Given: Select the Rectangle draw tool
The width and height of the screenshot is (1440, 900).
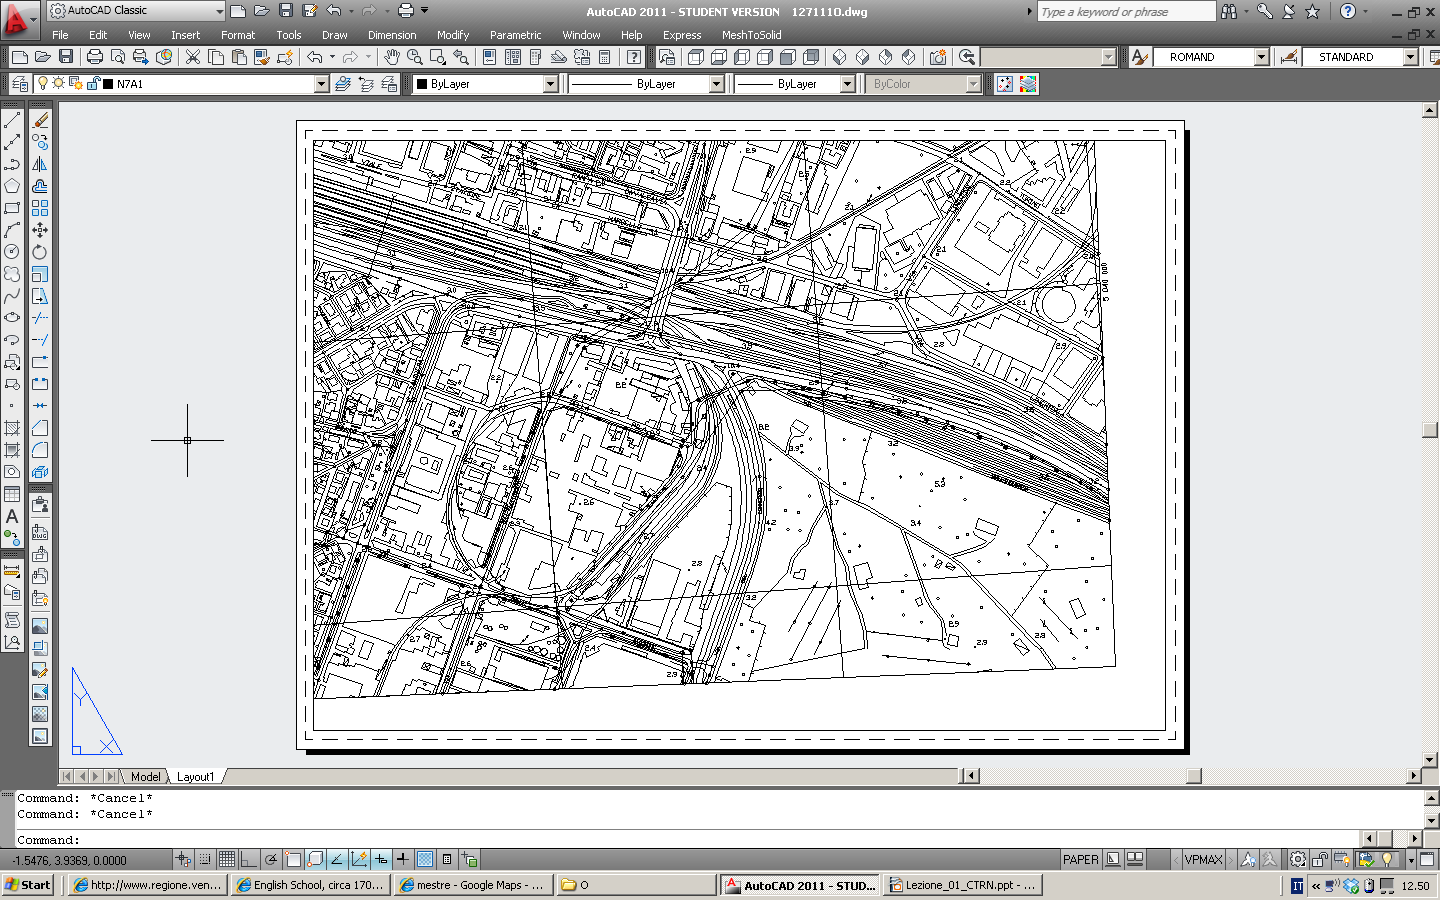Looking at the screenshot, I should [12, 208].
